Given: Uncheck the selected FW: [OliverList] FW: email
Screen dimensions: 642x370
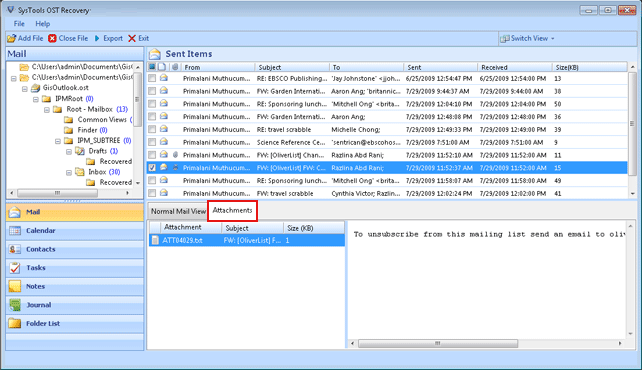Looking at the screenshot, I should [152, 168].
